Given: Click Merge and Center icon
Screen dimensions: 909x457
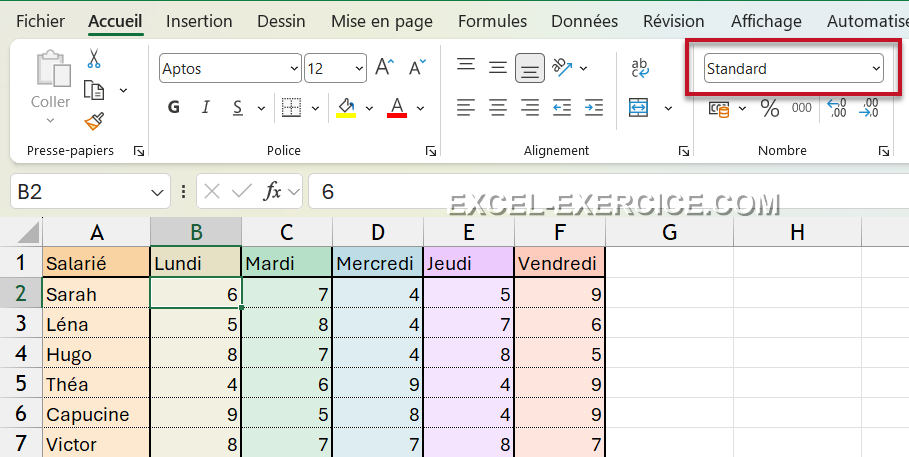Looking at the screenshot, I should [638, 107].
